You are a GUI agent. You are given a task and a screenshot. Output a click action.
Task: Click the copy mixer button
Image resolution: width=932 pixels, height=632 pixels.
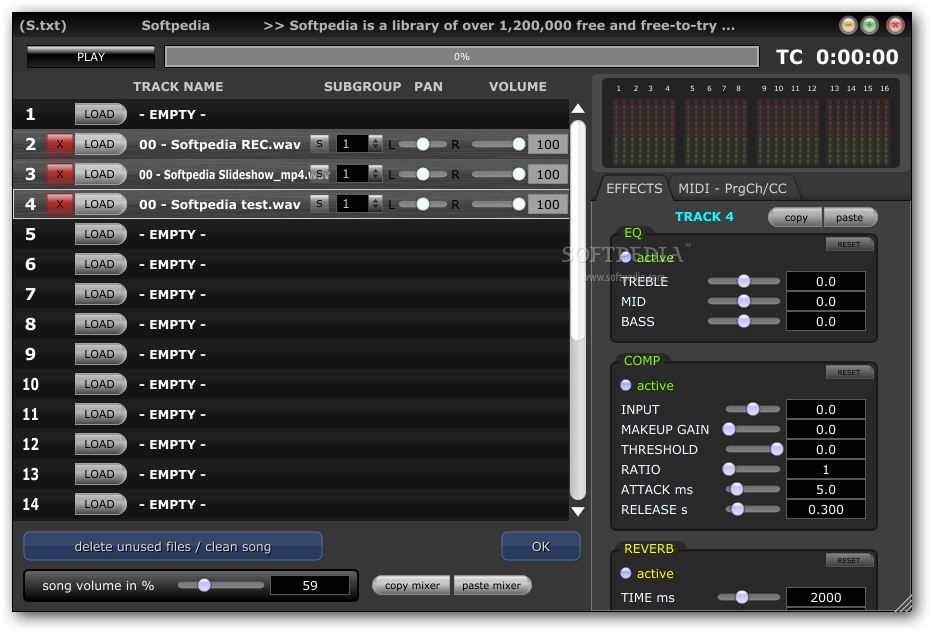[x=412, y=585]
